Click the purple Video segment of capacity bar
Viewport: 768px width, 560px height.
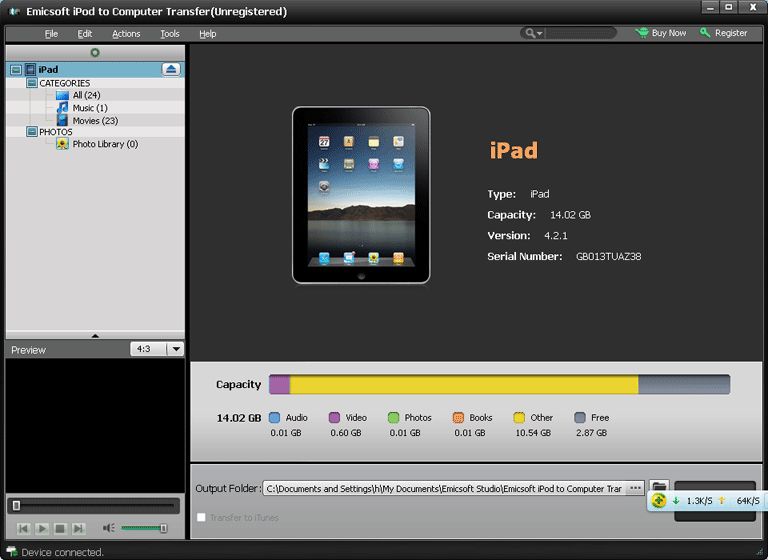[x=280, y=385]
